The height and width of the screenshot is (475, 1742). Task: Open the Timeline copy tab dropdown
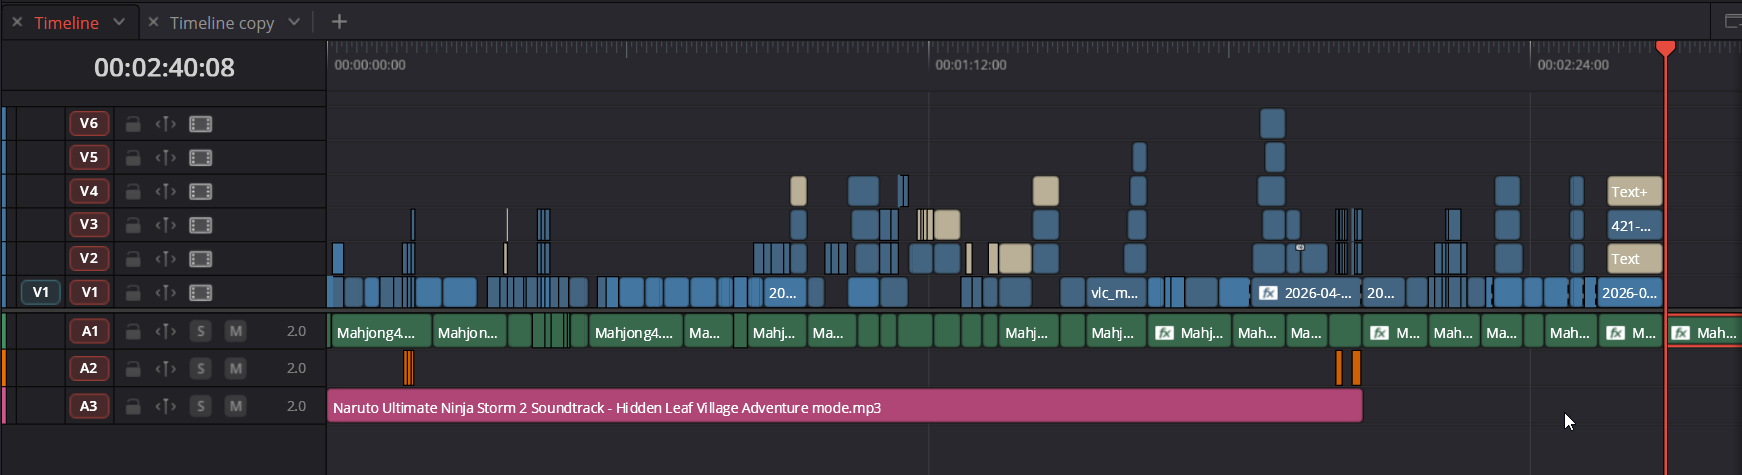coord(294,21)
